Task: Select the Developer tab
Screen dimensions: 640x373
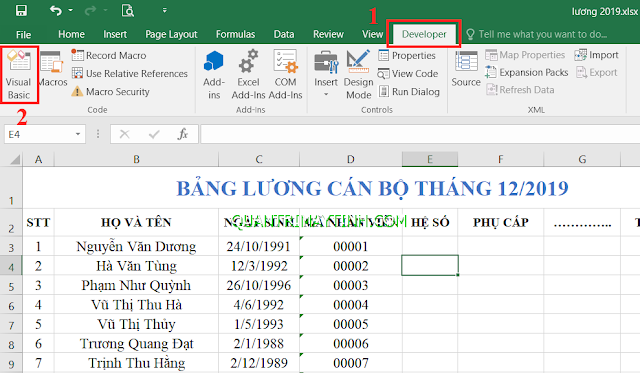Action: tap(424, 34)
